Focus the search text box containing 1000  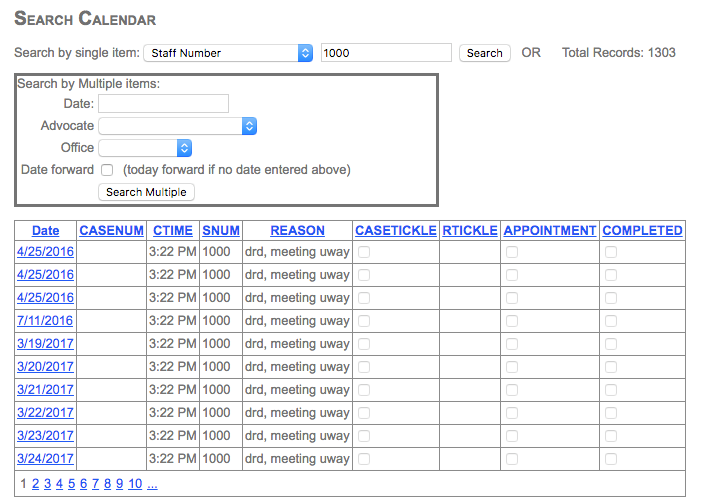tap(386, 53)
